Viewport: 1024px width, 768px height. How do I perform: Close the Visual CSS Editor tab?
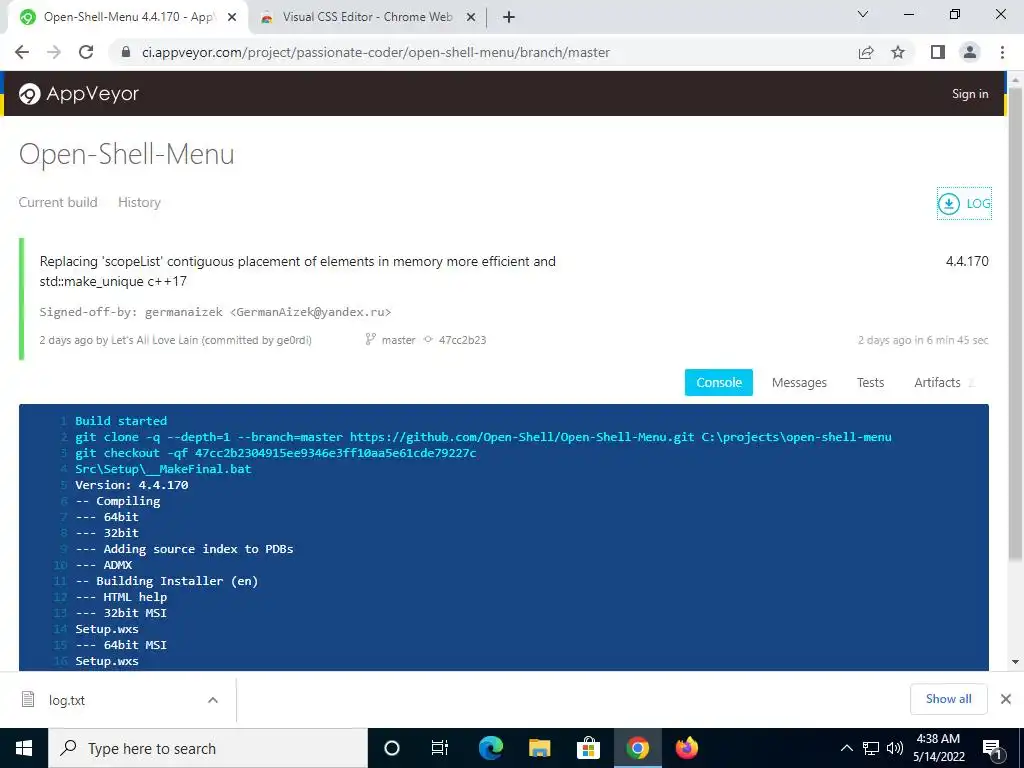[x=470, y=18]
